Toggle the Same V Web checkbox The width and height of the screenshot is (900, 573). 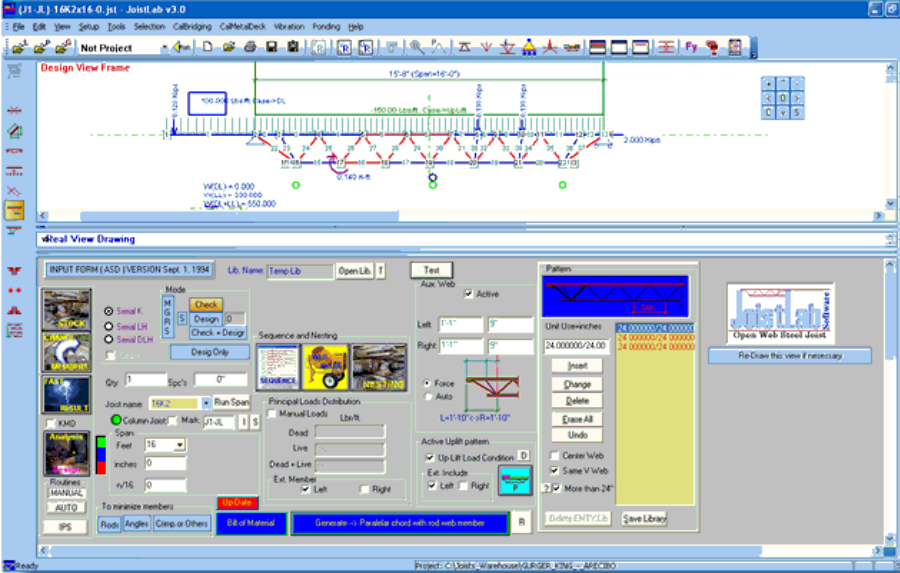[554, 470]
